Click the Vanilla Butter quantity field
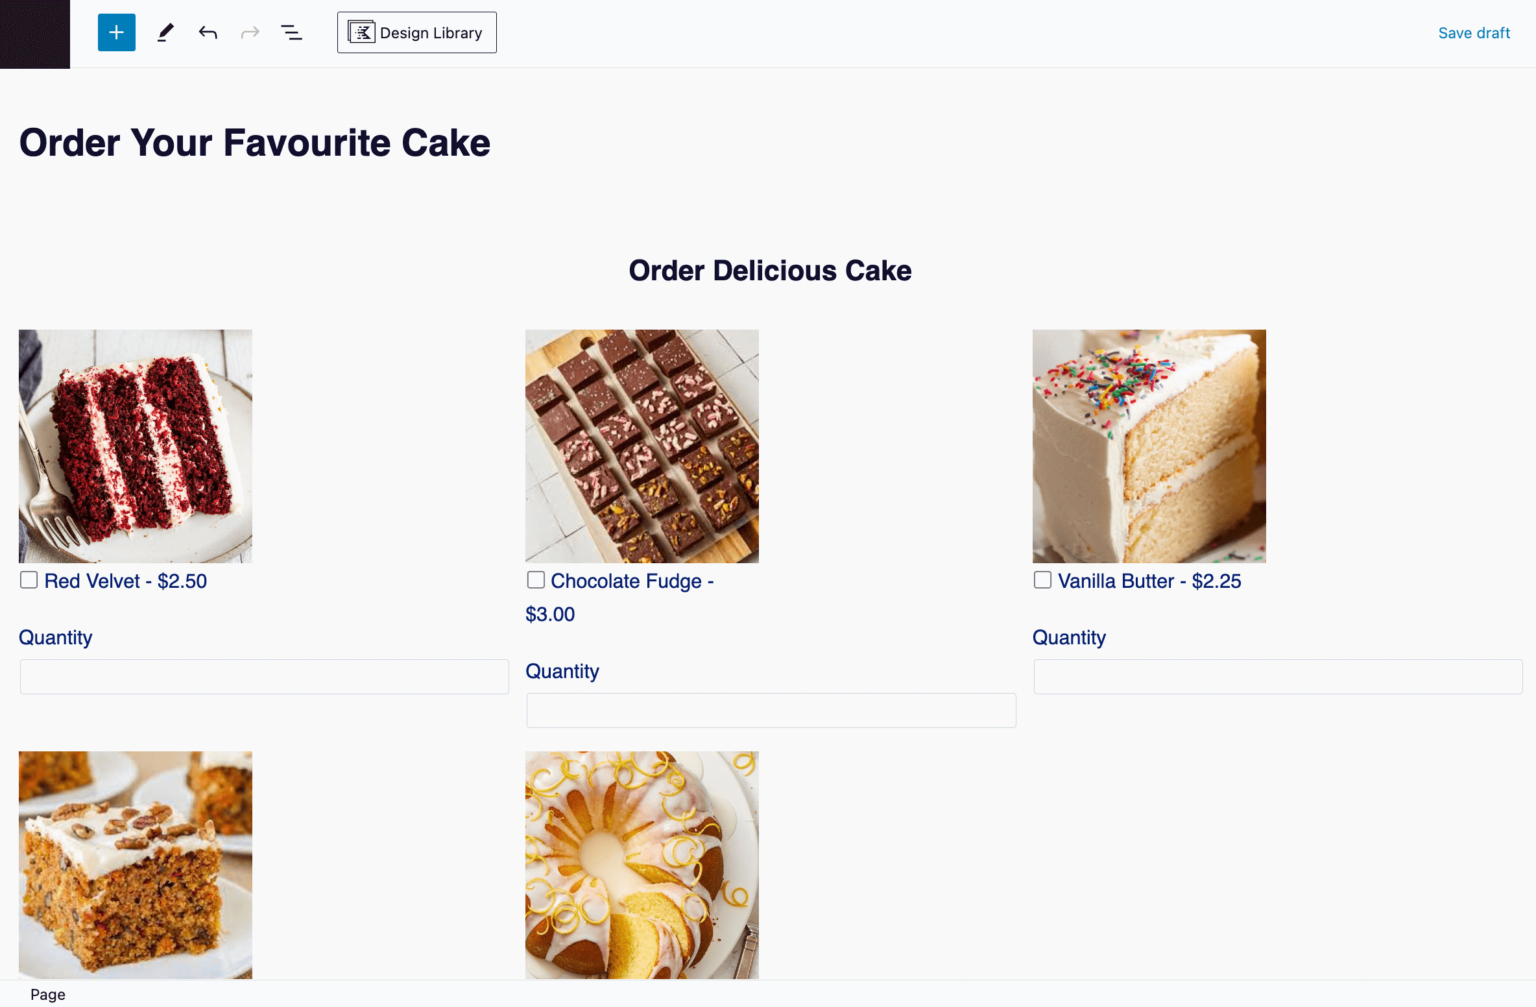Viewport: 1536px width, 1007px height. click(x=1276, y=676)
